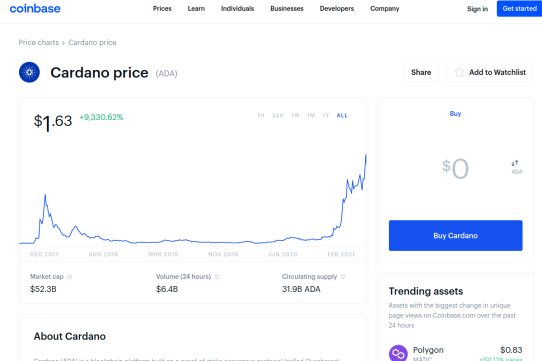This screenshot has width=542, height=361.
Task: Select the 1Y chart range
Action: (326, 115)
